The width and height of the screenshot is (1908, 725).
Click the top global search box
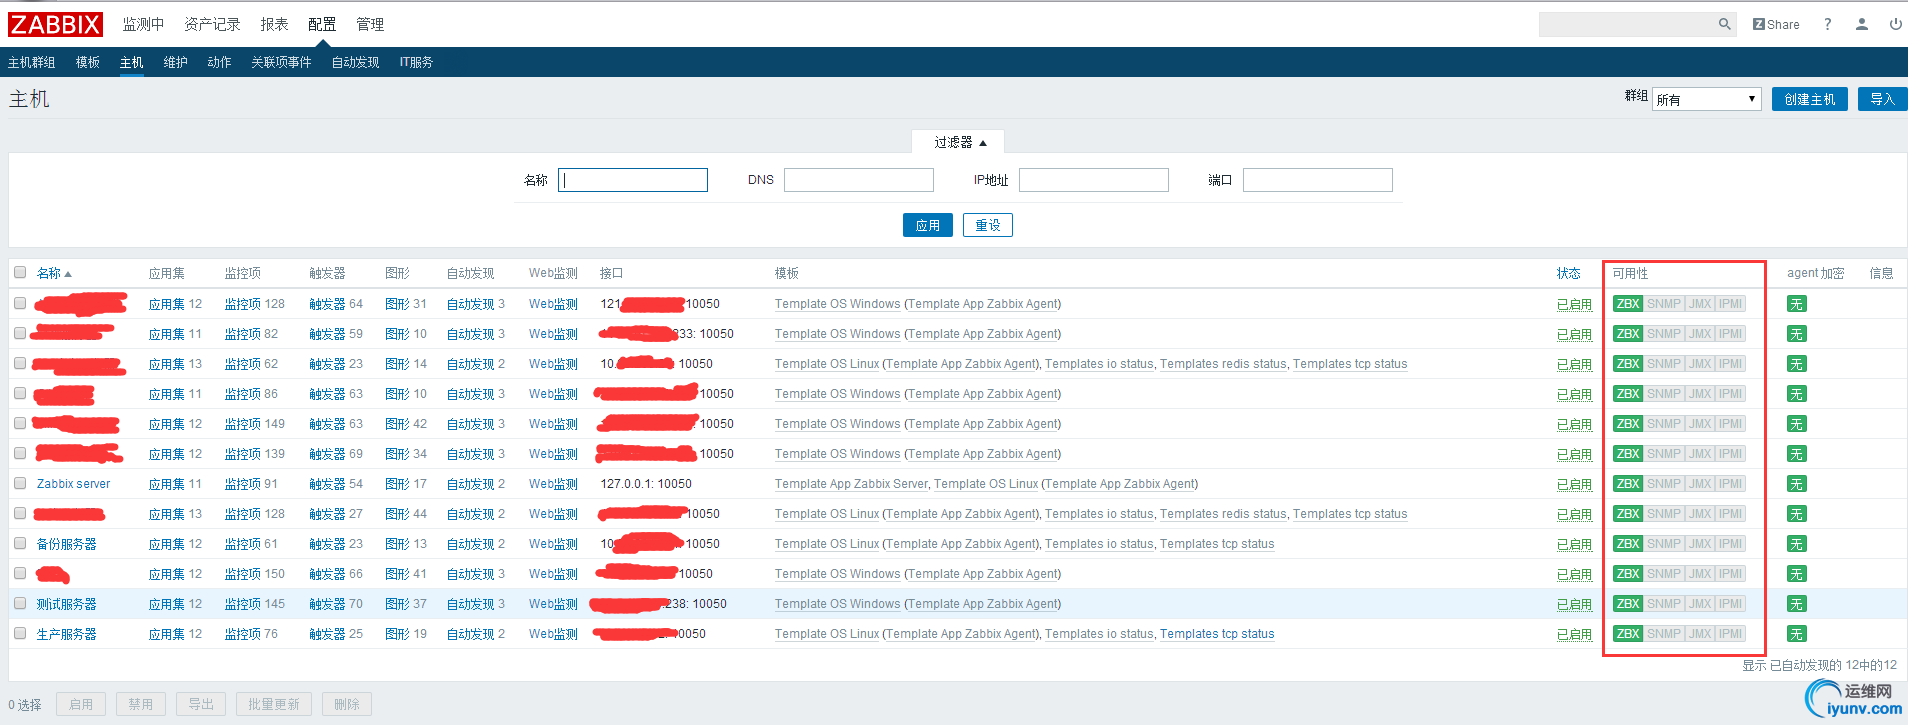pyautogui.click(x=1627, y=24)
